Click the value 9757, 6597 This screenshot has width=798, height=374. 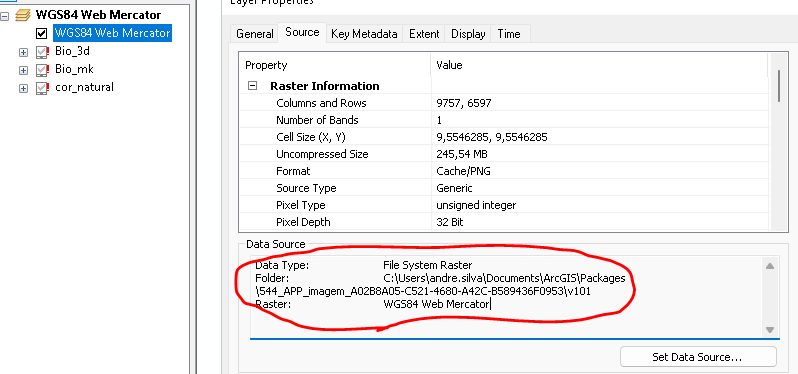pos(464,103)
